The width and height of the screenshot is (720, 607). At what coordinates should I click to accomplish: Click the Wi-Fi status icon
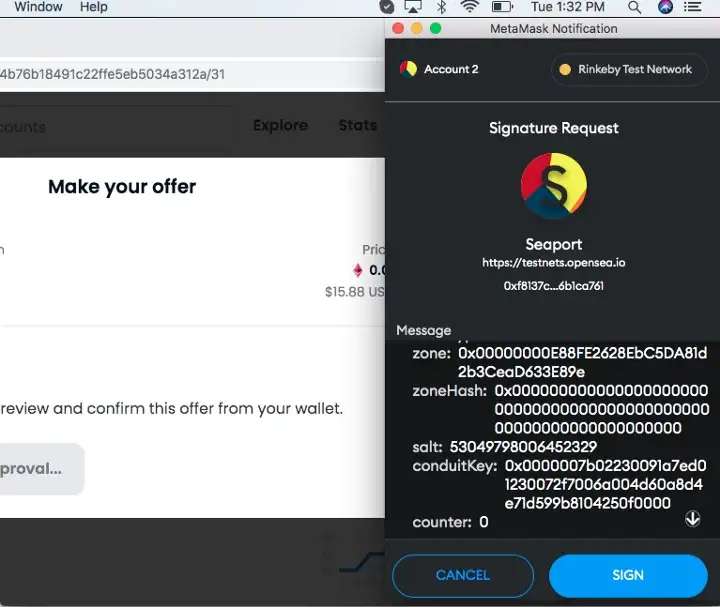pos(469,7)
